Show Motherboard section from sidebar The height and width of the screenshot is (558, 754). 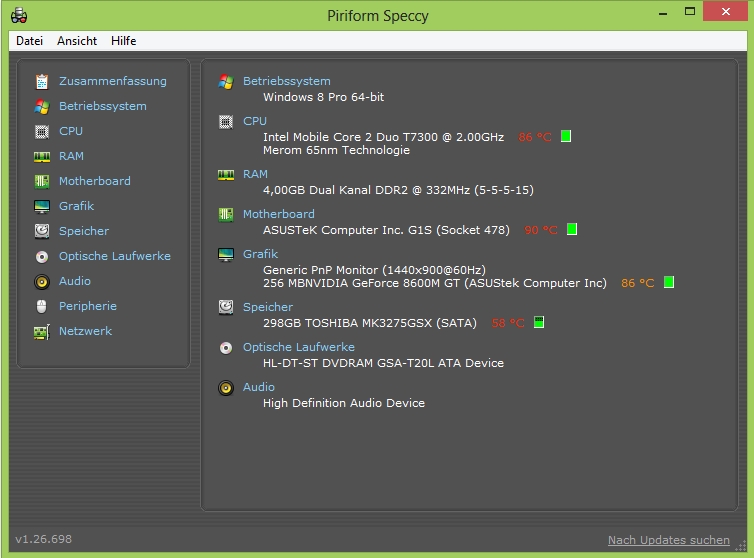[95, 181]
